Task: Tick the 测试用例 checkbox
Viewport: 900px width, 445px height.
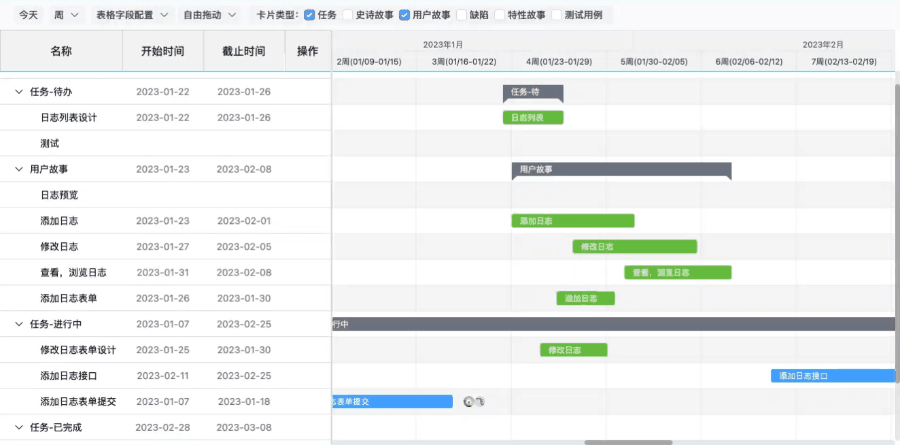Action: pos(556,15)
